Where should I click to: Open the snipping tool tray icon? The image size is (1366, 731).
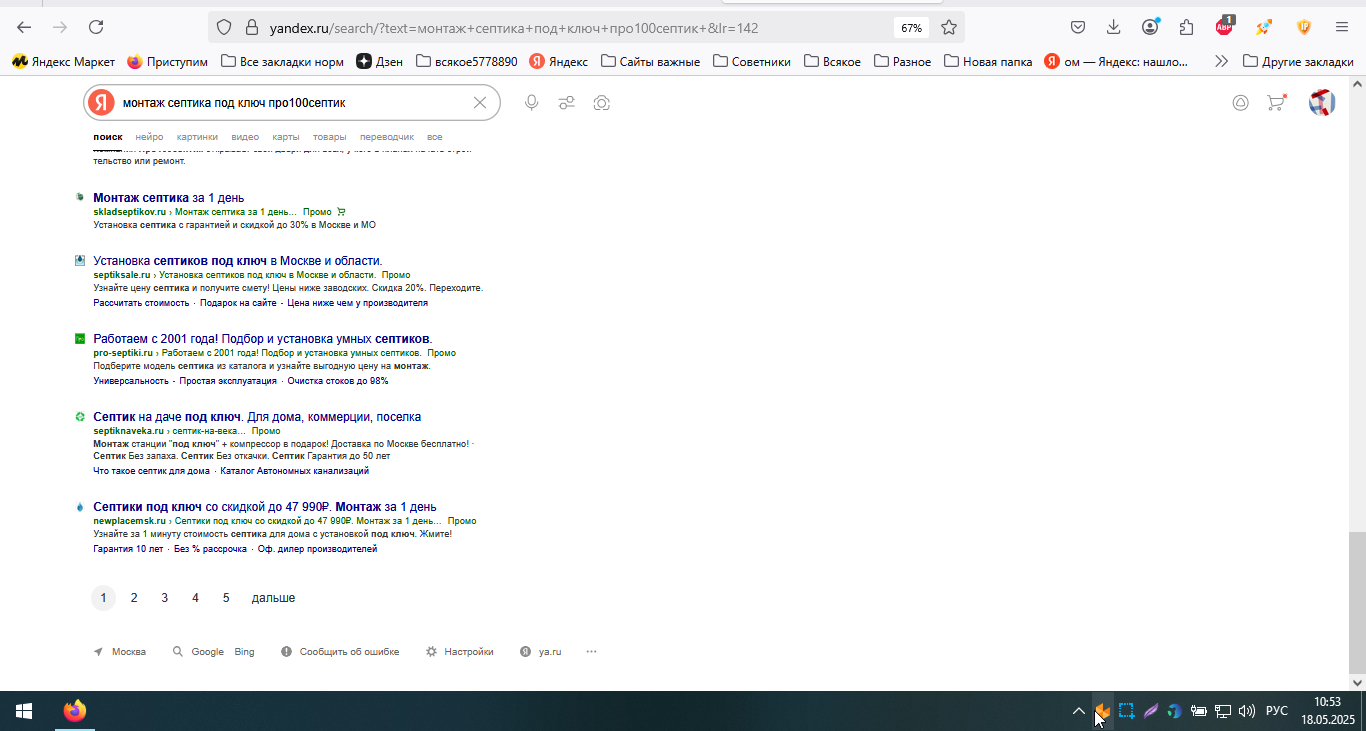[1126, 711]
